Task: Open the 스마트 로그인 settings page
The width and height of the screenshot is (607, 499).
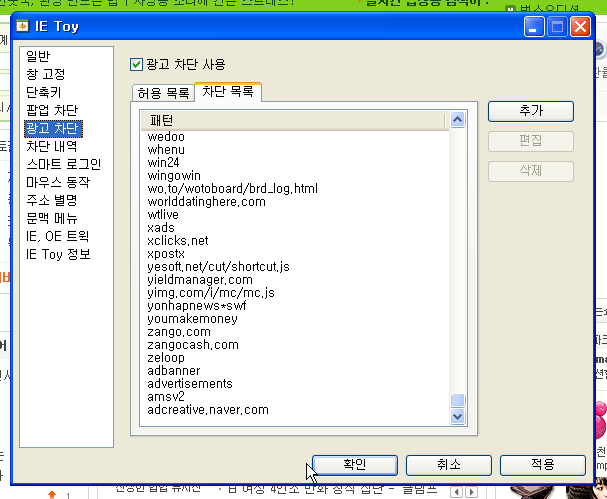Action: click(x=63, y=164)
